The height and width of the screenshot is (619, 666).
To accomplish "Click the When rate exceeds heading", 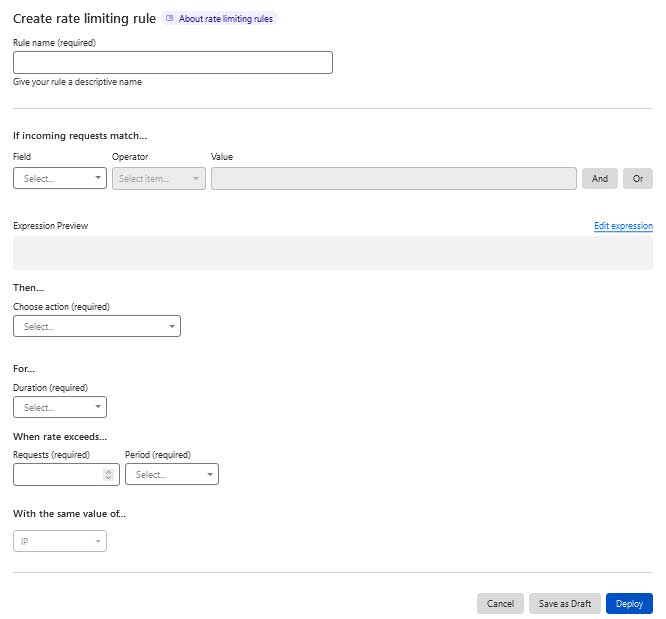I will 60,436.
